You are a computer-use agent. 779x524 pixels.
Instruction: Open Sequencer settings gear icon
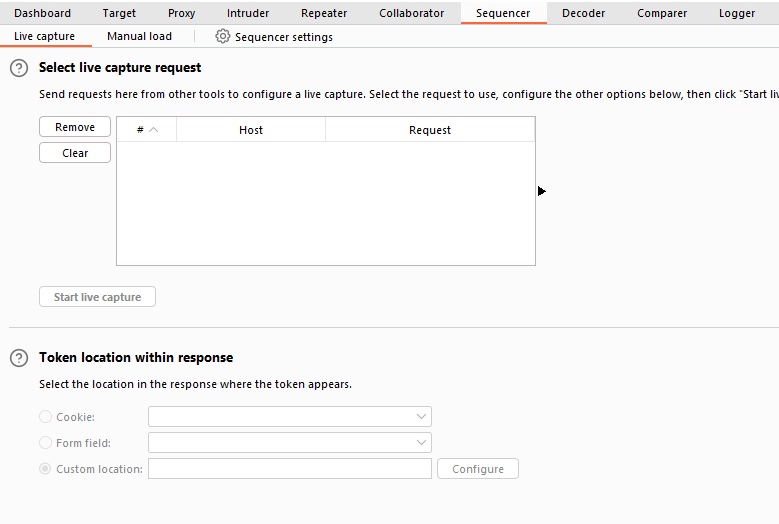(x=223, y=37)
